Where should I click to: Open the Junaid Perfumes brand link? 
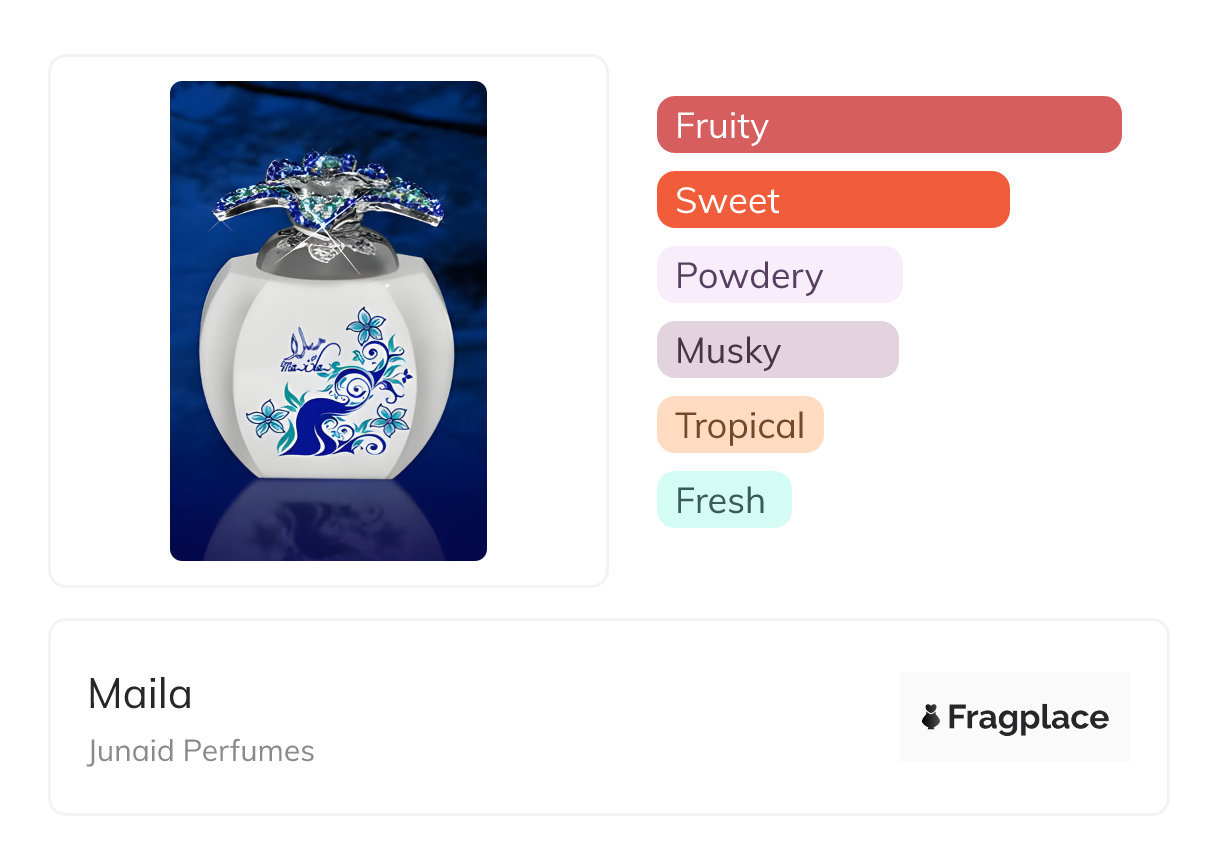click(201, 751)
